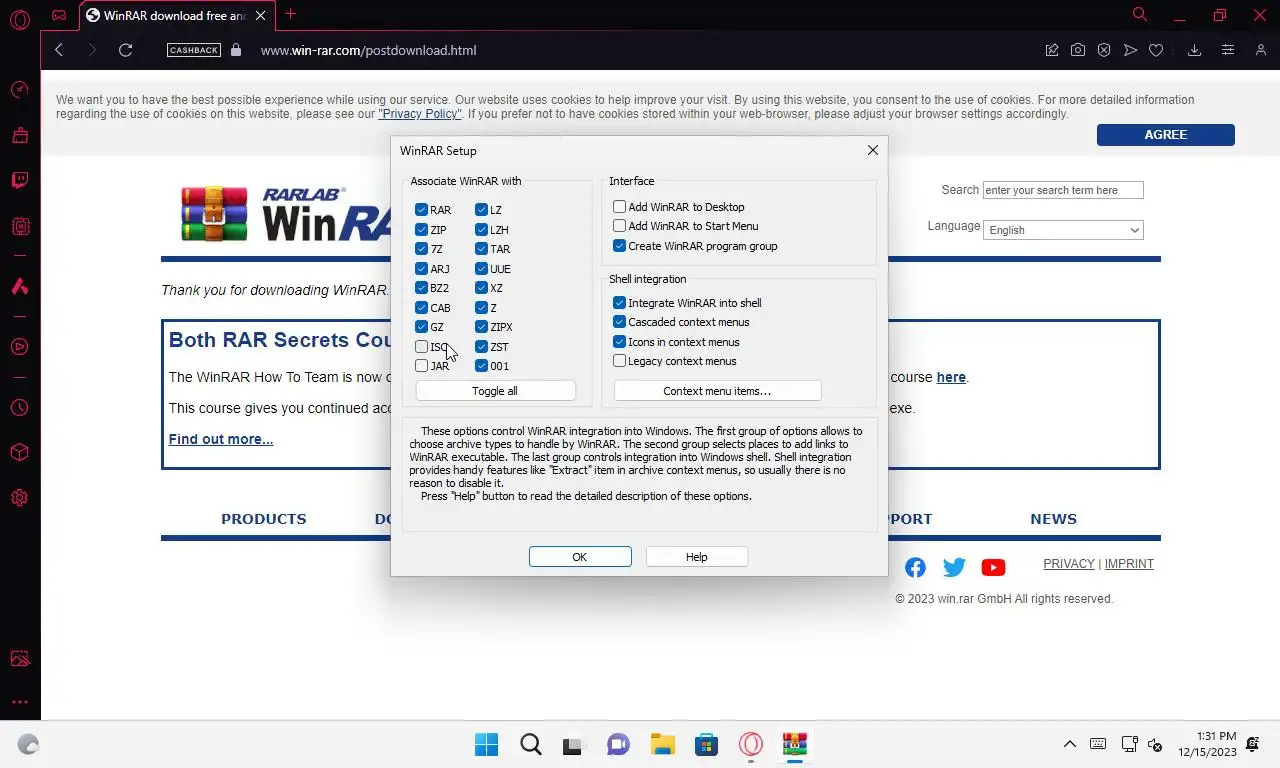Open GX Cleaner broom icon in sidebar
The image size is (1280, 768).
click(20, 135)
